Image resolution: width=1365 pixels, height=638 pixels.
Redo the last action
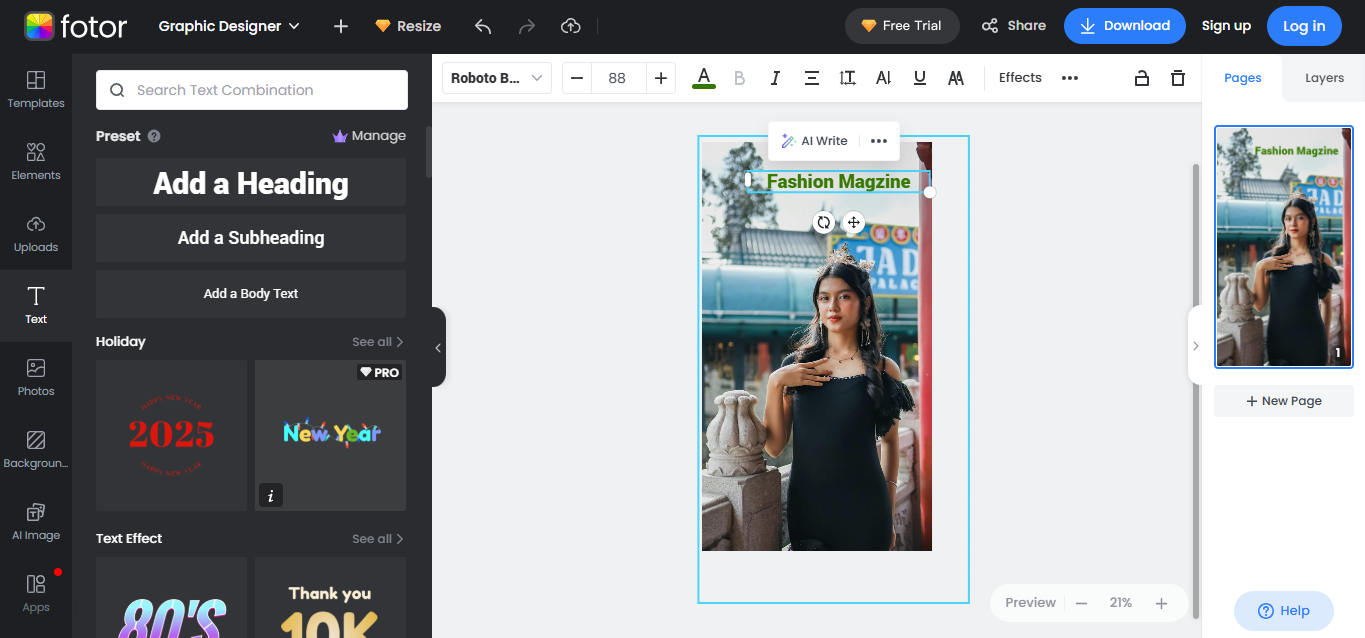click(x=527, y=26)
